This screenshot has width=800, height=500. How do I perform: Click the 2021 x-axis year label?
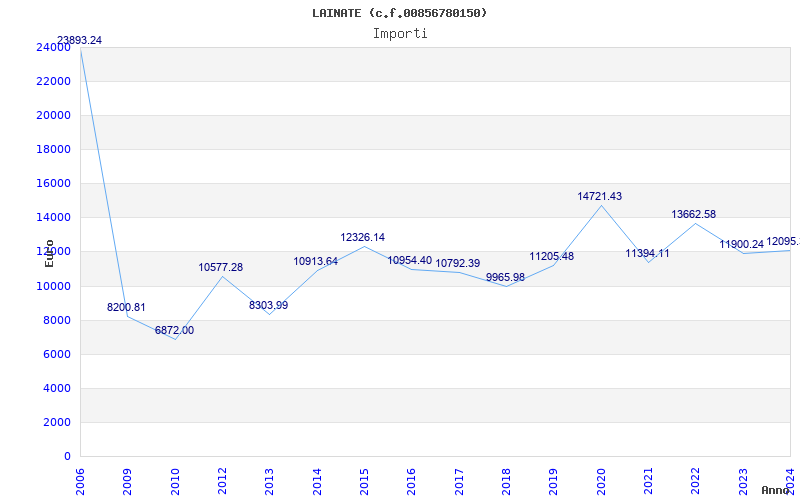pos(648,482)
